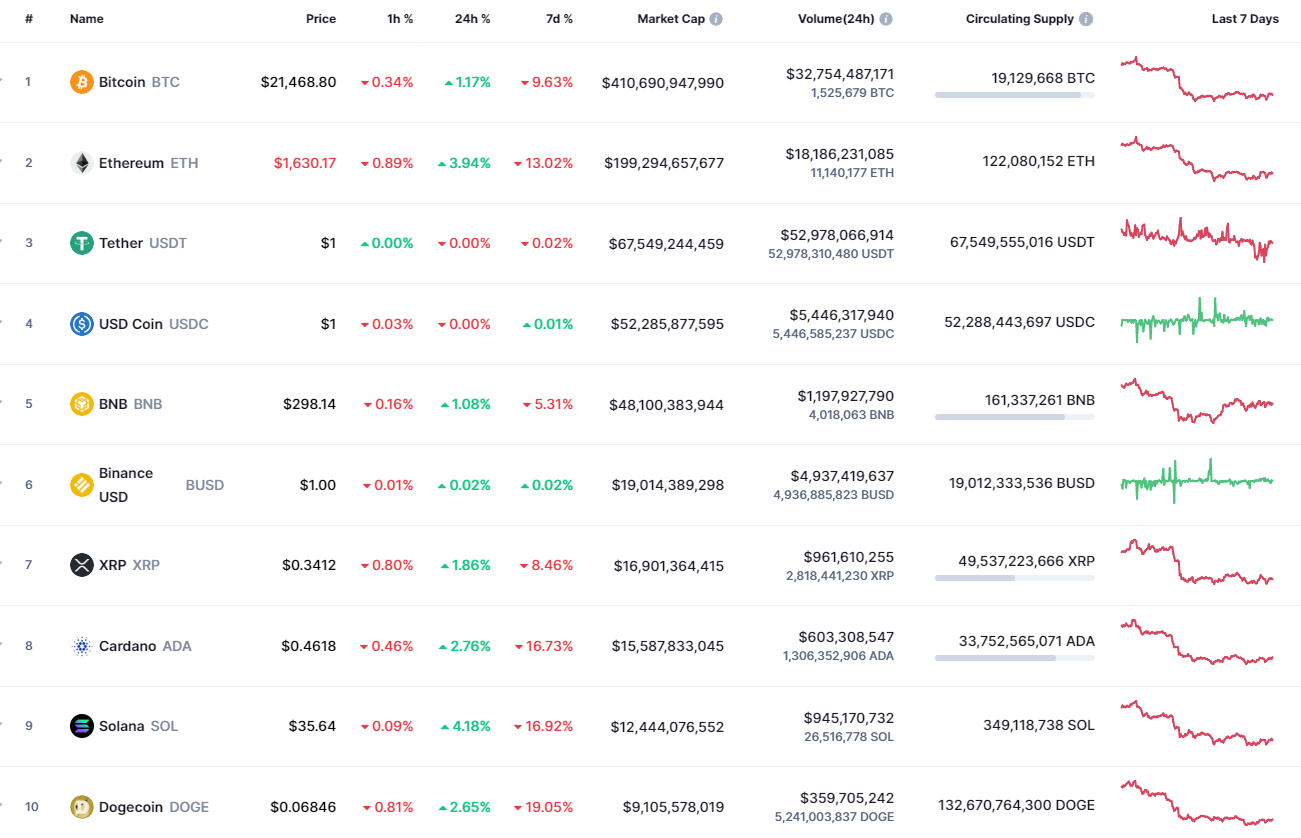This screenshot has height=838, width=1301.
Task: Sort the table by 7d %
Action: [x=559, y=18]
